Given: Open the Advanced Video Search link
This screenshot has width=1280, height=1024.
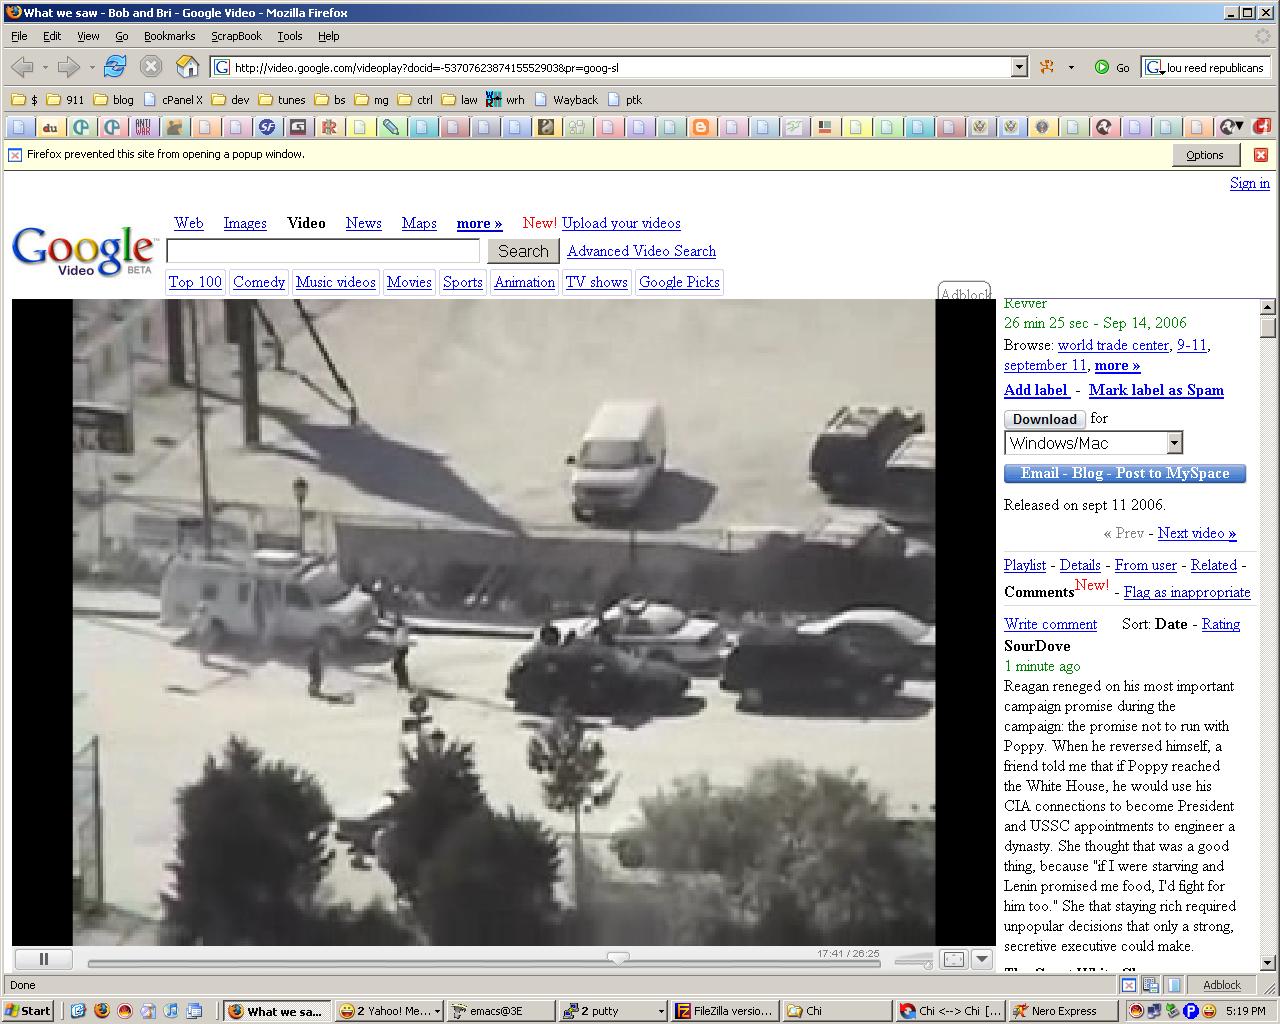Looking at the screenshot, I should pos(641,251).
